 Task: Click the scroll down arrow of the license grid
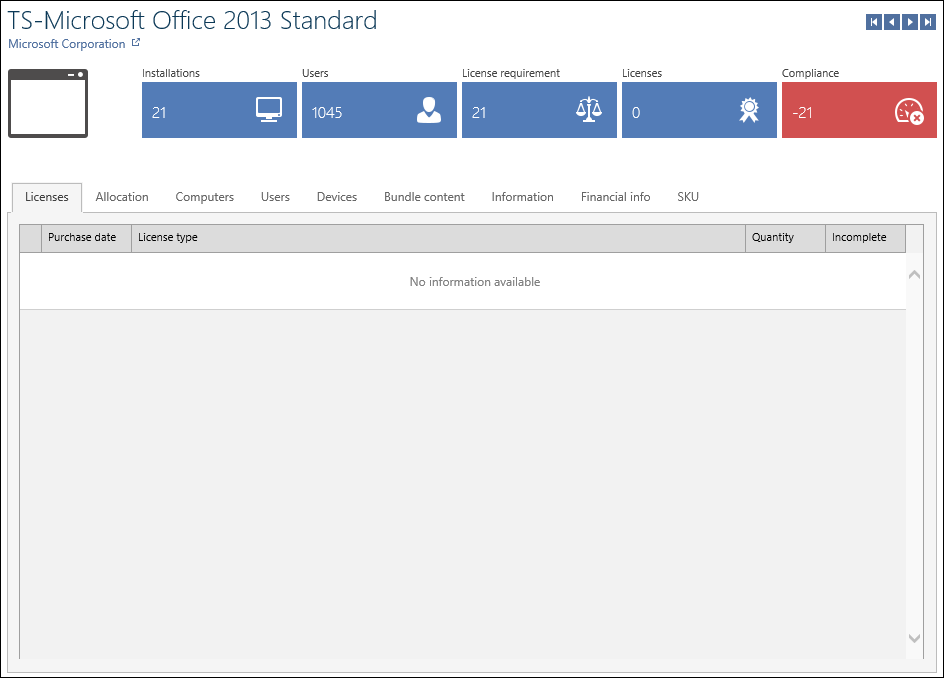click(x=914, y=638)
